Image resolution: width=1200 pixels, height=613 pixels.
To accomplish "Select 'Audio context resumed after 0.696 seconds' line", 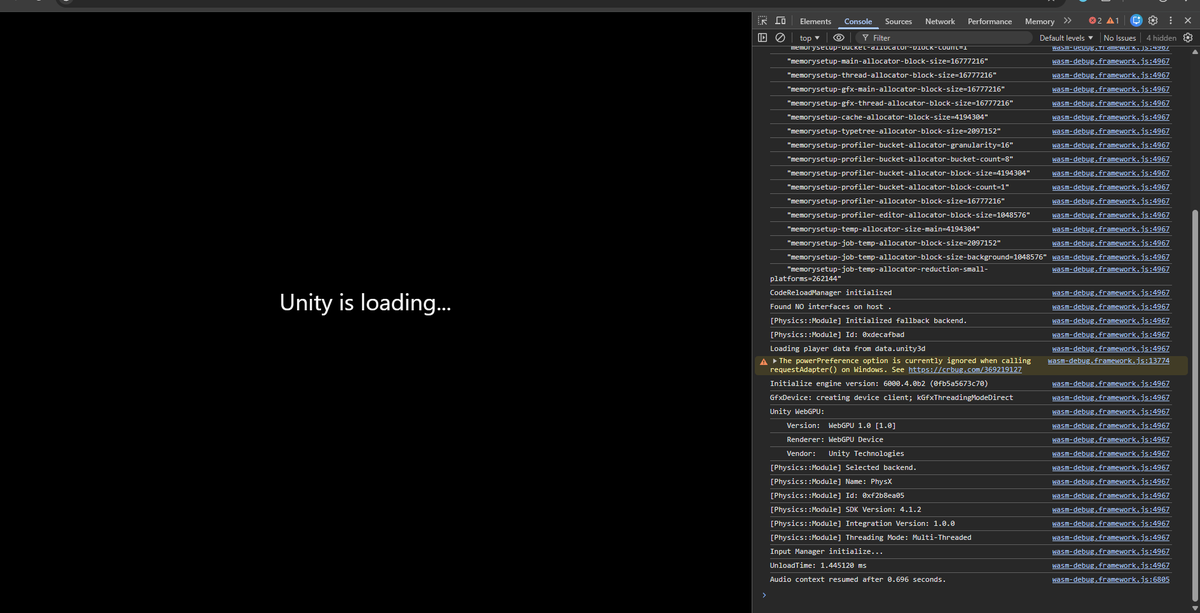I will coord(858,579).
